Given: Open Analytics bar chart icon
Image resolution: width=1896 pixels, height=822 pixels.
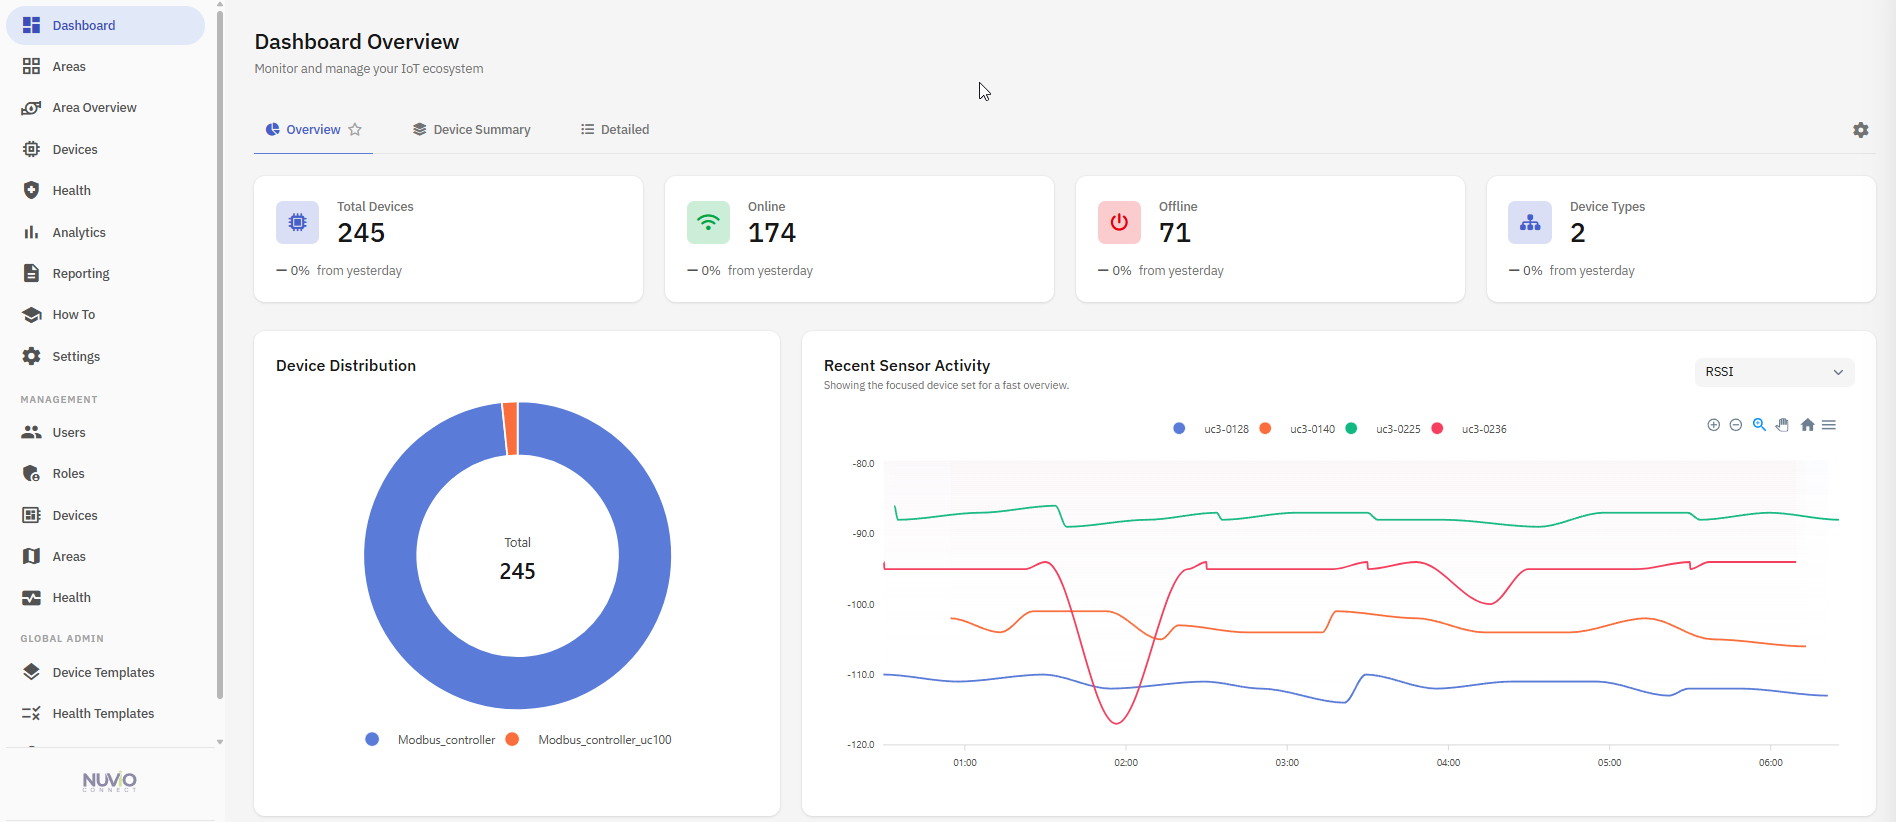Looking at the screenshot, I should [31, 232].
